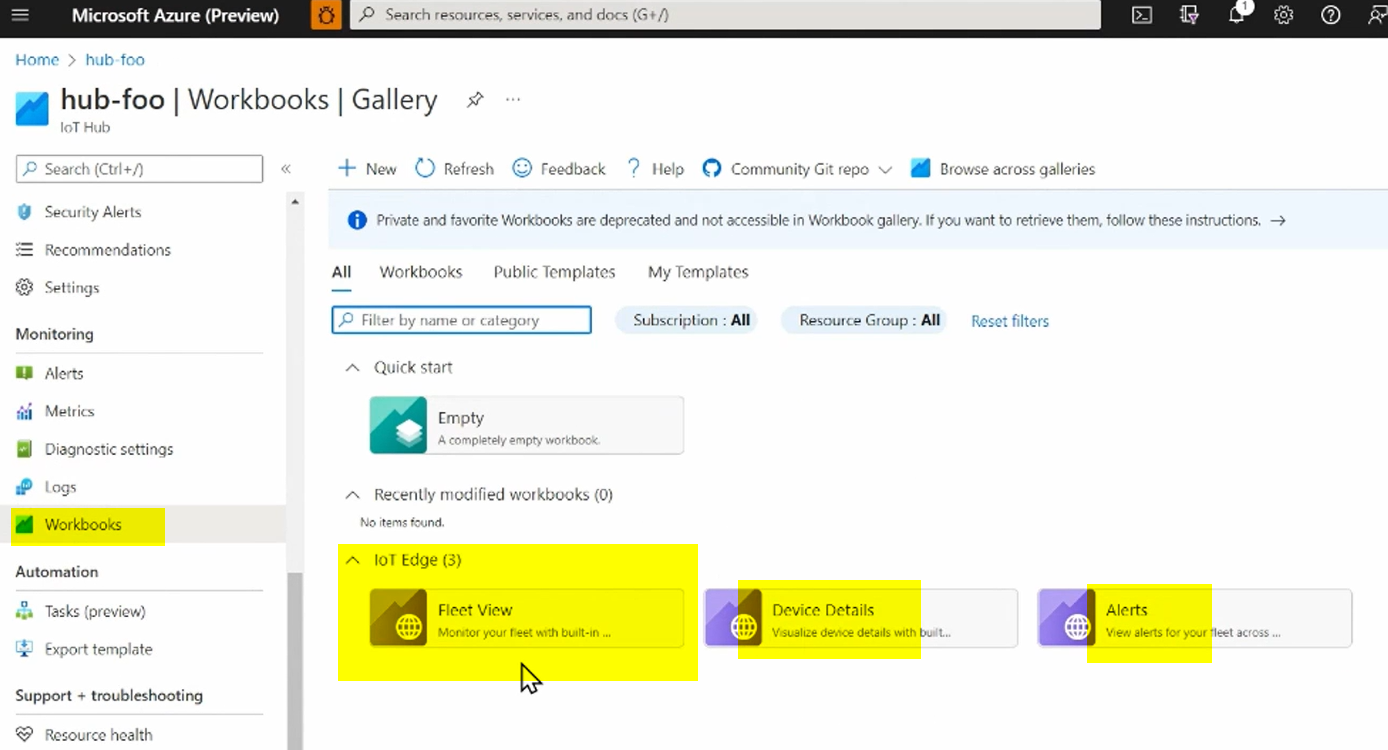Click the Security Alerts shield icon
The image size is (1388, 750).
(25, 212)
